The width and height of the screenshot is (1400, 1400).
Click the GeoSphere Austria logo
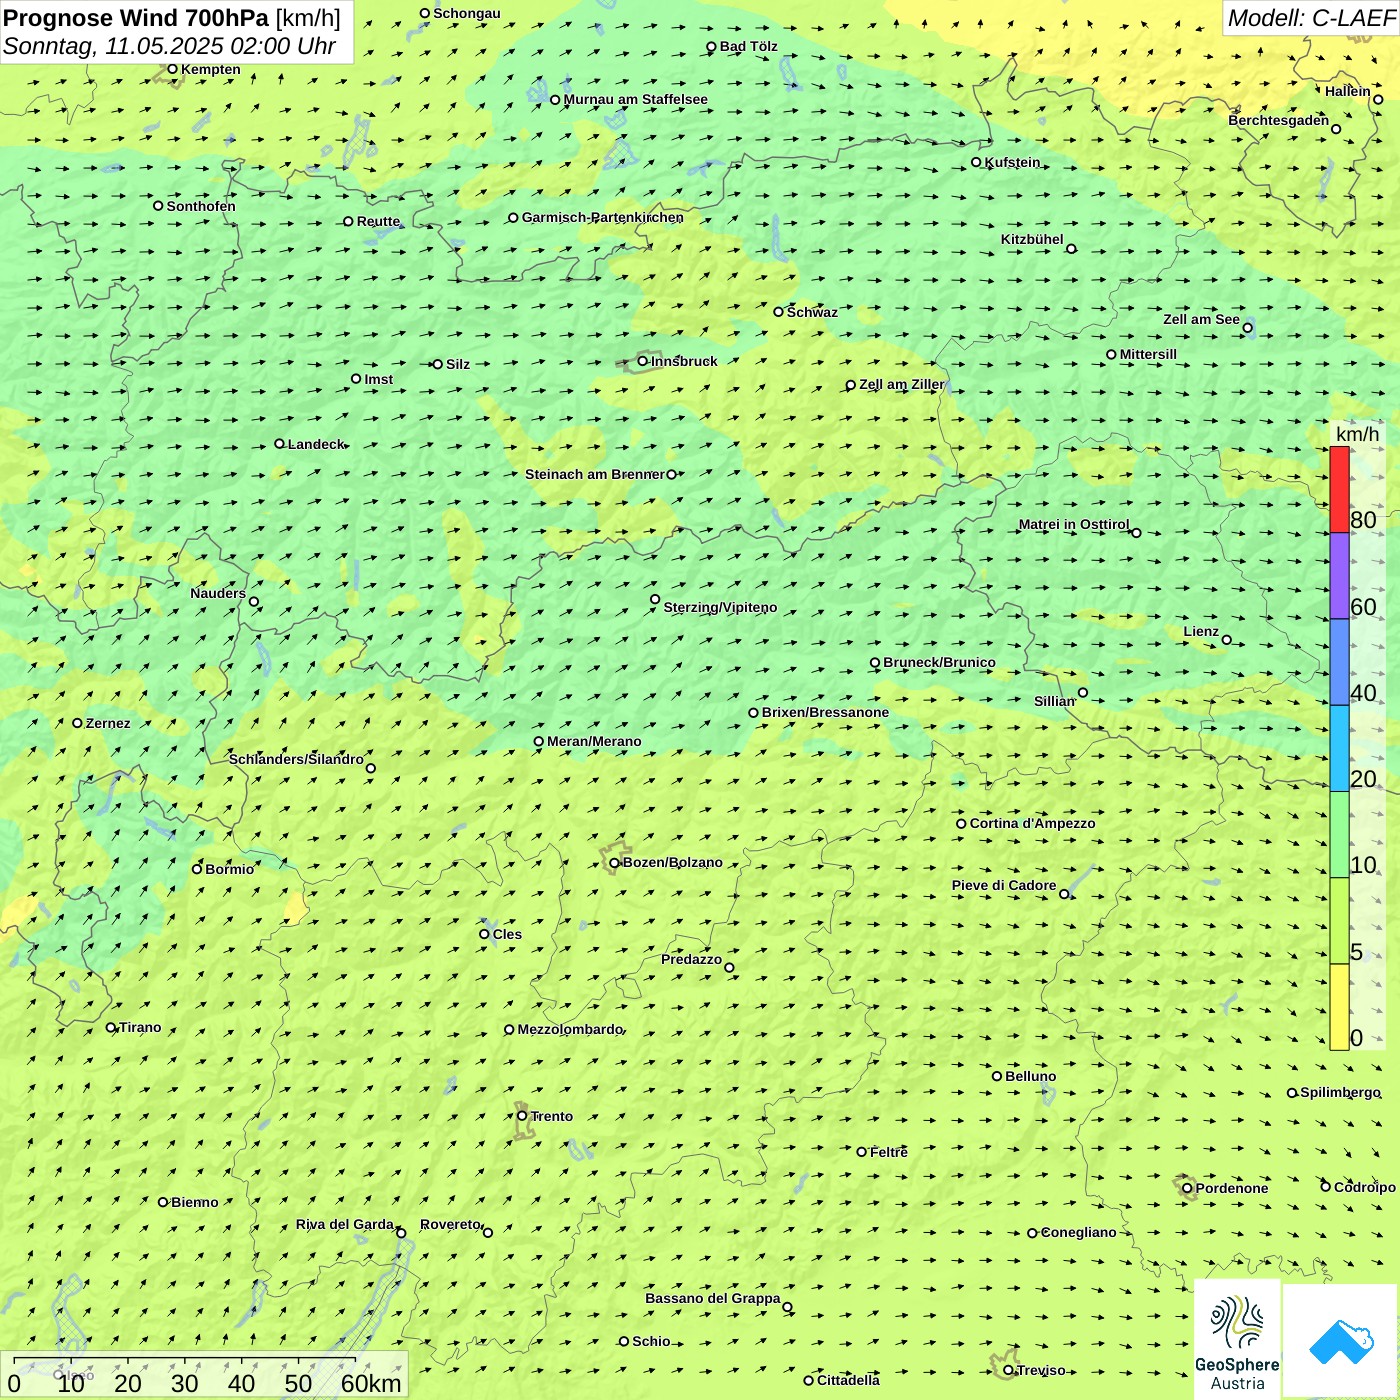click(1237, 1340)
